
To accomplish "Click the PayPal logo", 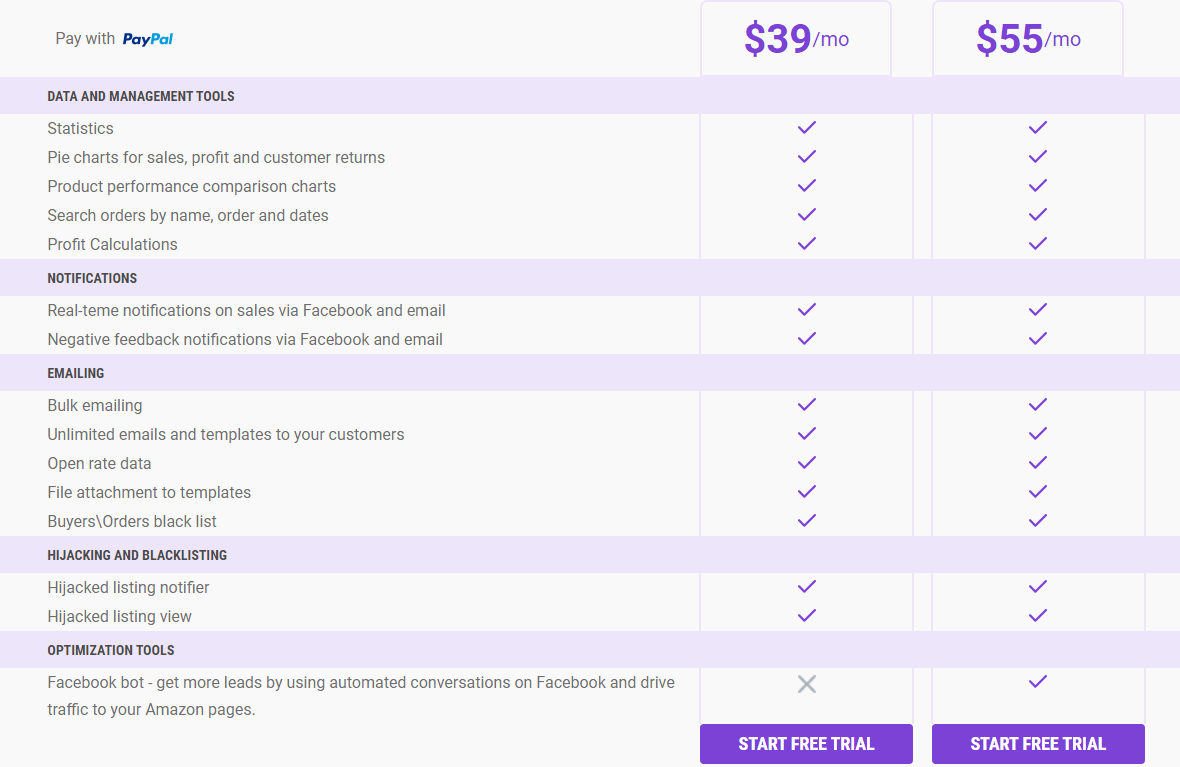I will (x=148, y=39).
